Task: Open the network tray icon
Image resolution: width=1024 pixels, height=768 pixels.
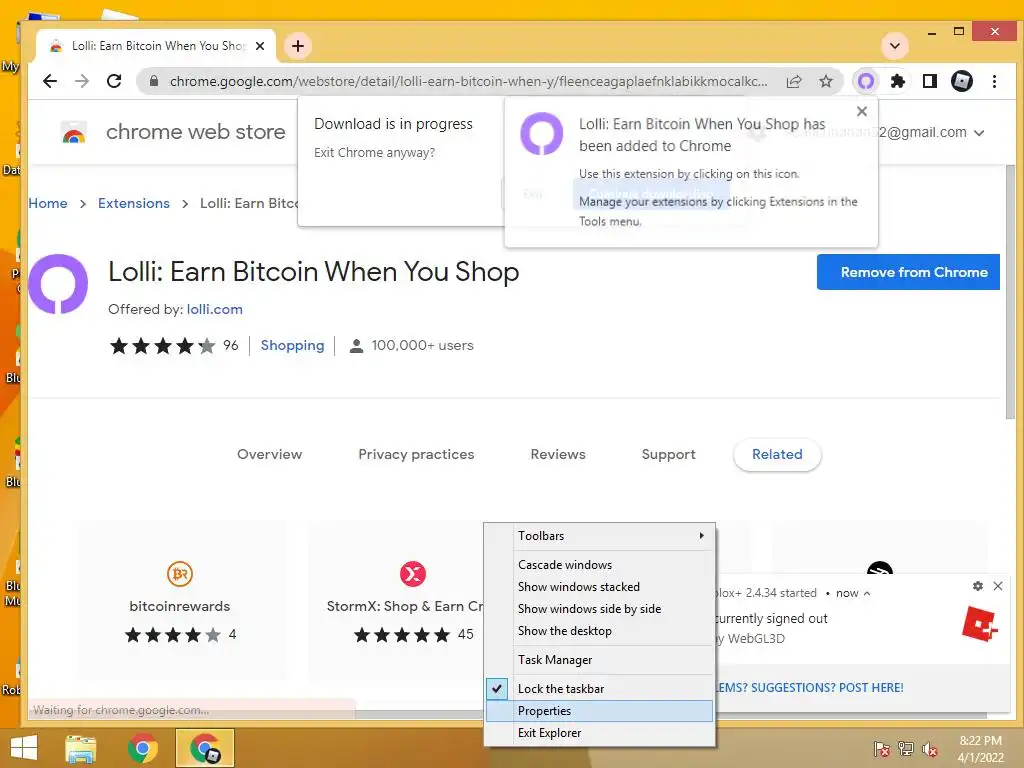Action: [x=906, y=749]
